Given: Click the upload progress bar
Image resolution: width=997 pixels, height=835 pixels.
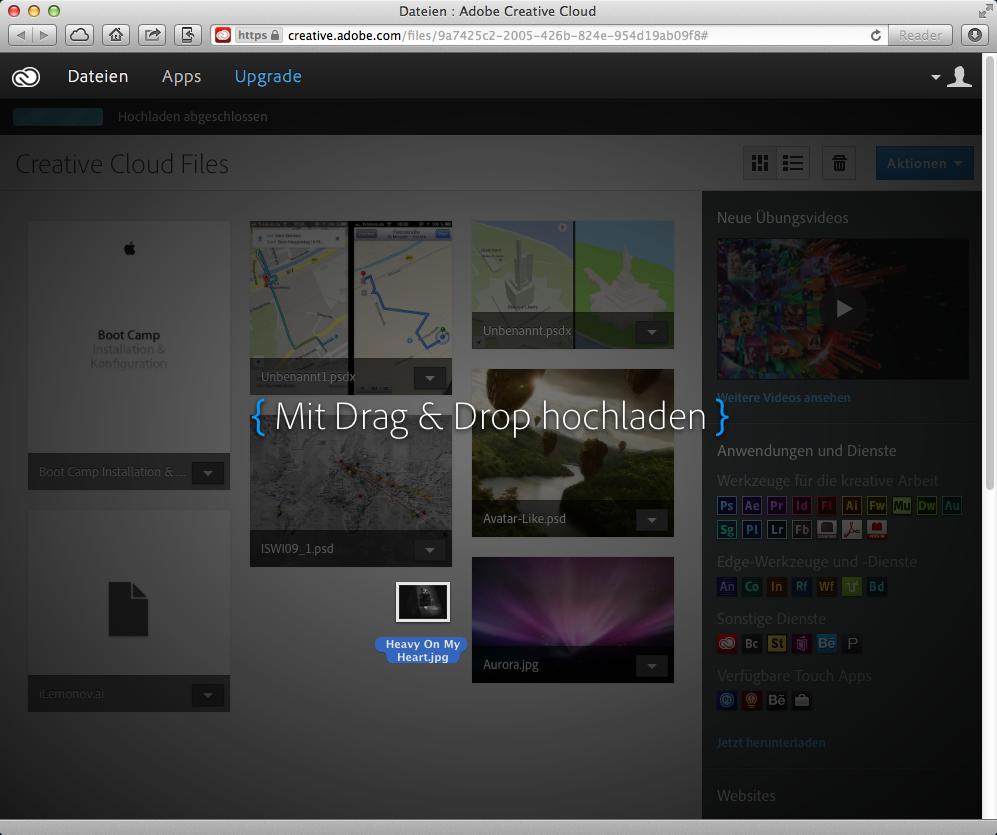Looking at the screenshot, I should [58, 117].
